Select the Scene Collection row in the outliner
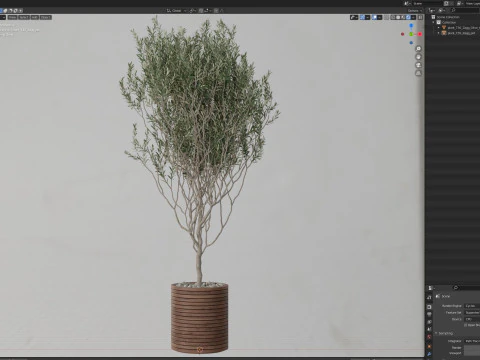This screenshot has height=360, width=480. pos(453,17)
